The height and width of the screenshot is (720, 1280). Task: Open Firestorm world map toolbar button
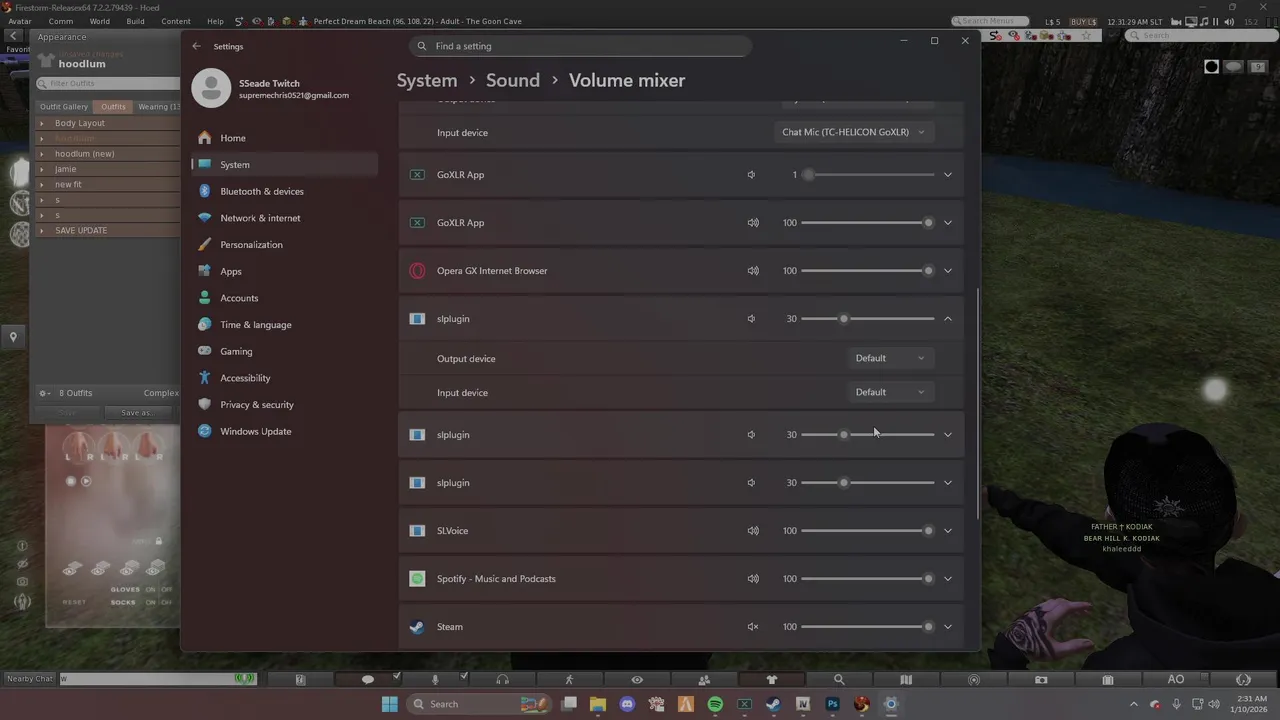pyautogui.click(x=906, y=679)
